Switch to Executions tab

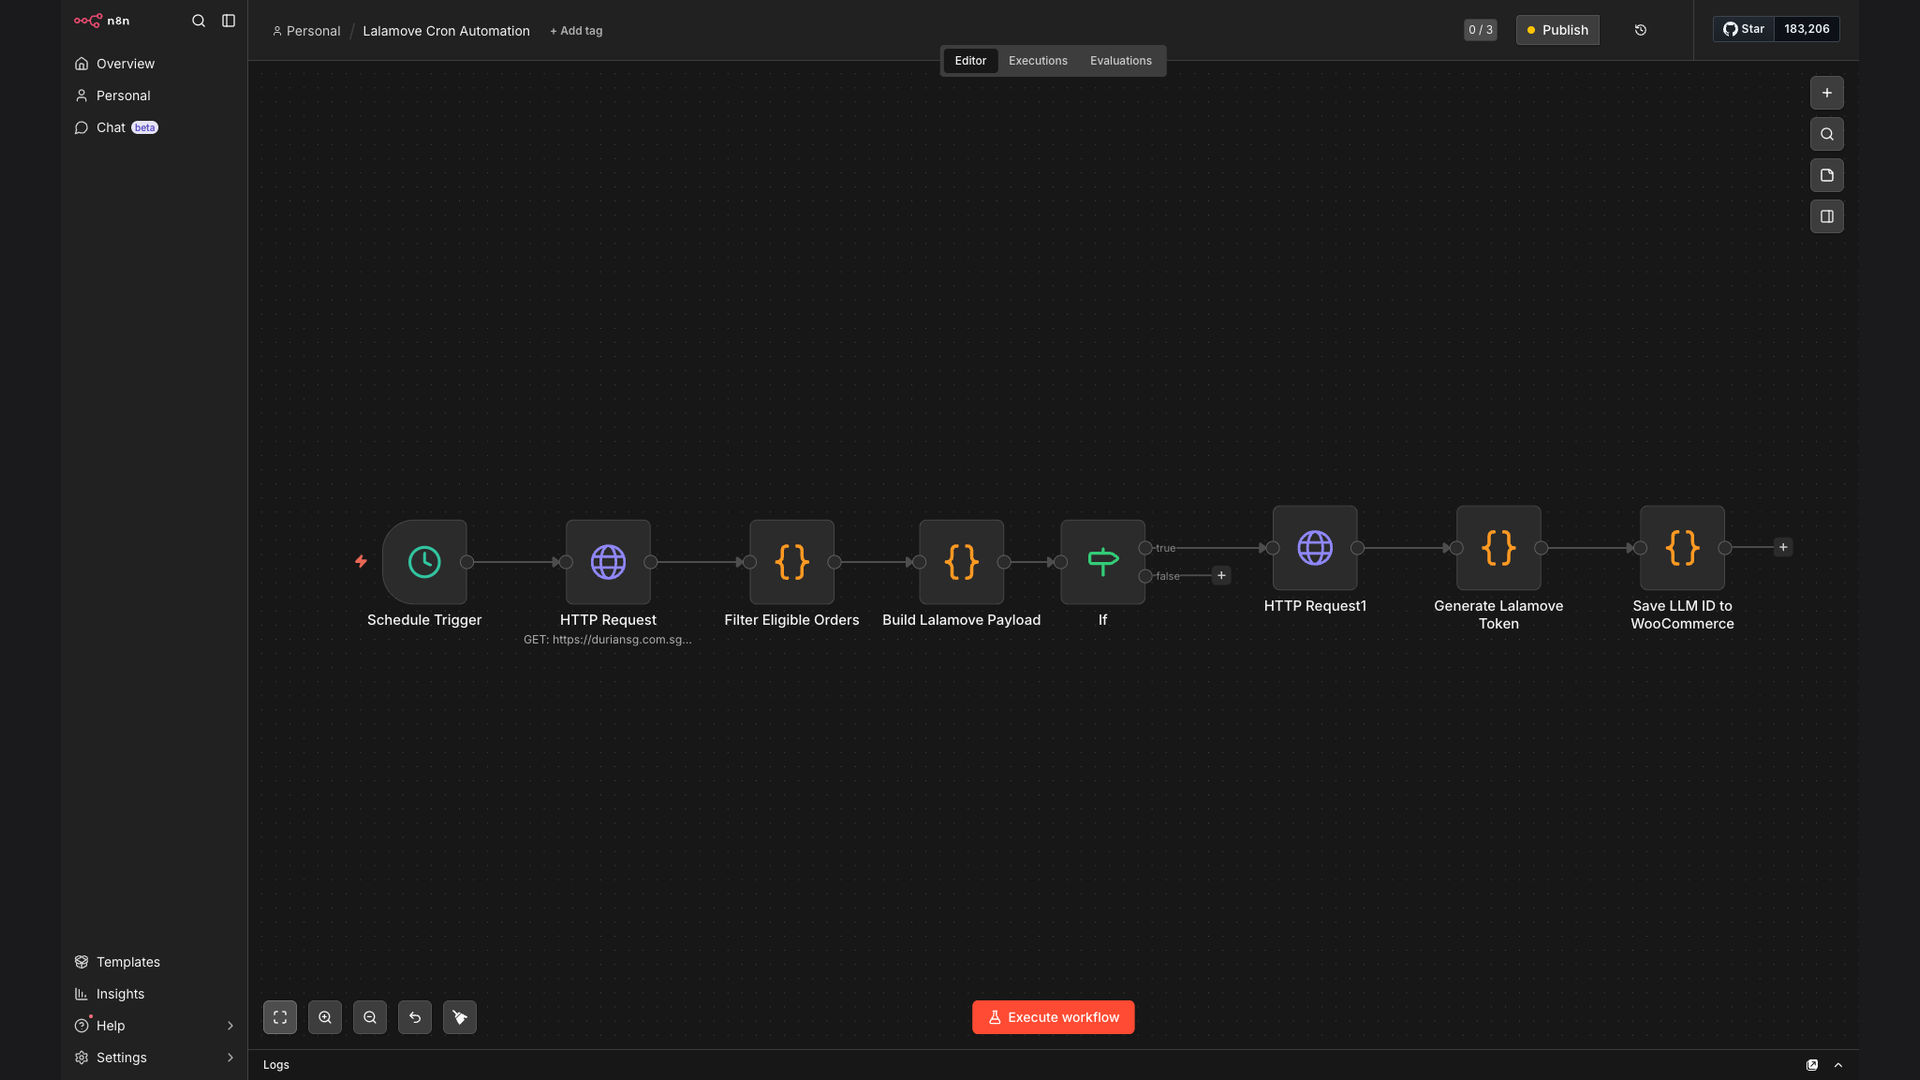tap(1038, 61)
